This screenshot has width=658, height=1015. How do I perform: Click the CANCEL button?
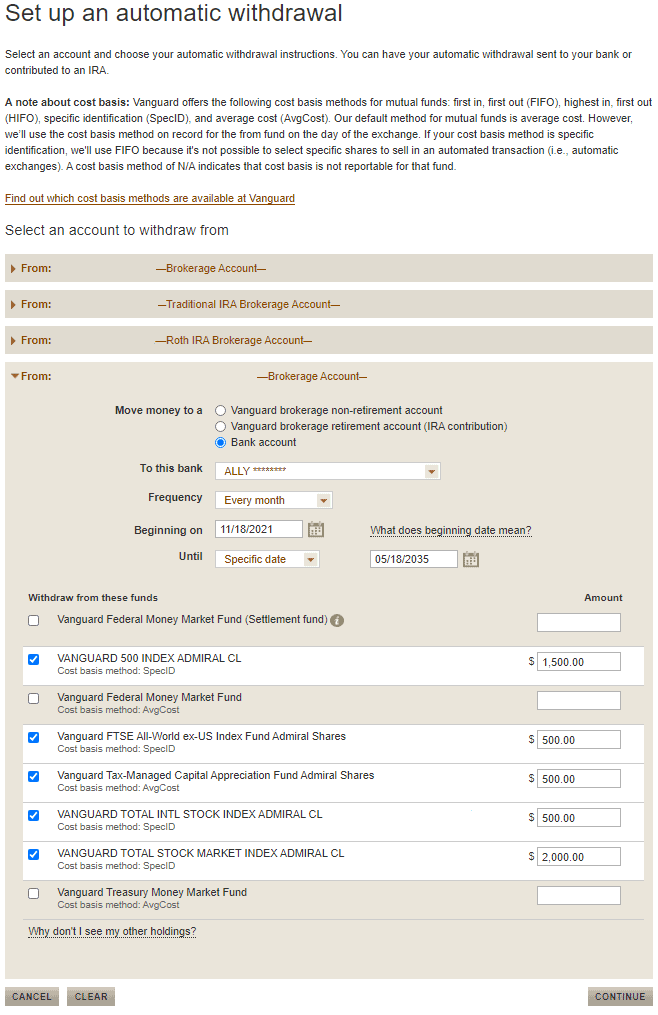[32, 996]
